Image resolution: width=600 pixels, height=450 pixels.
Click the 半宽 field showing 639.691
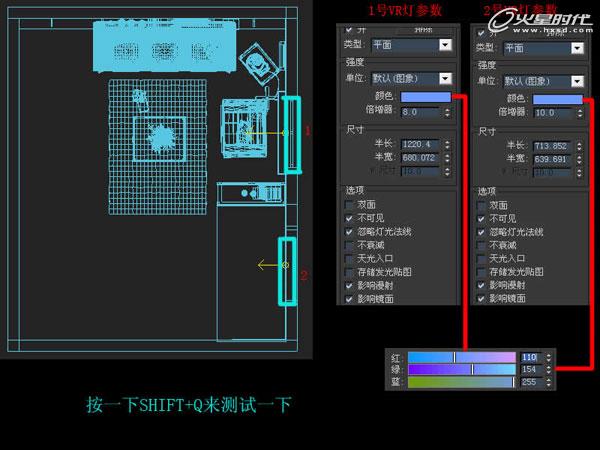(x=553, y=159)
